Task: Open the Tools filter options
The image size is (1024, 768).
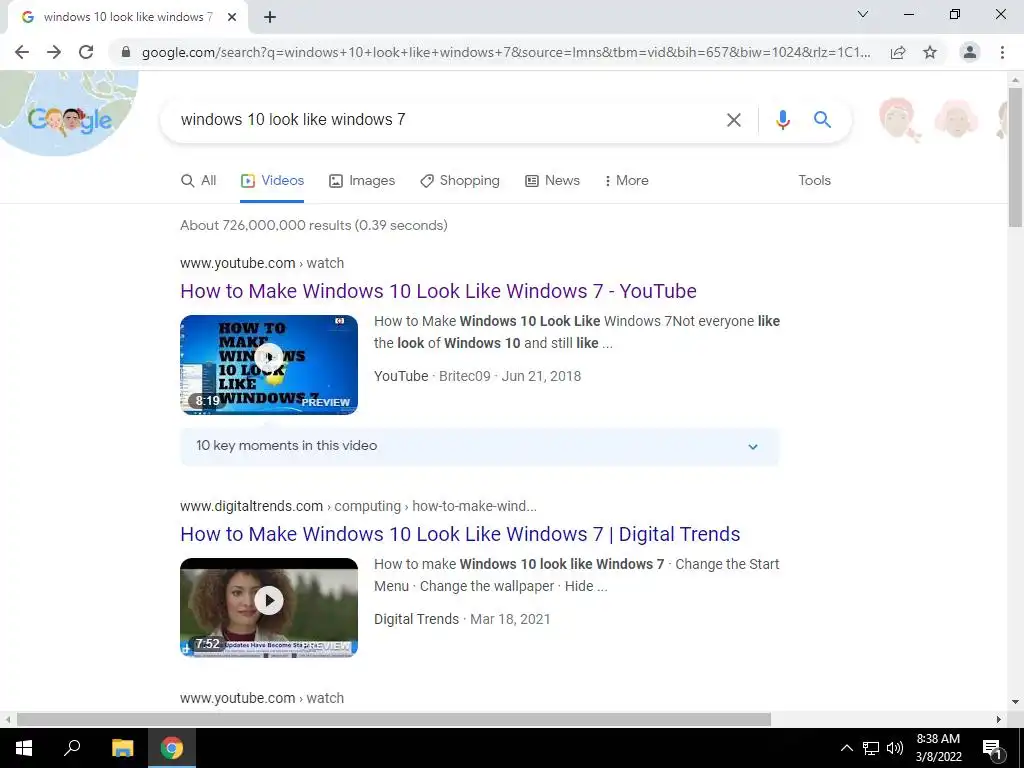Action: click(814, 181)
